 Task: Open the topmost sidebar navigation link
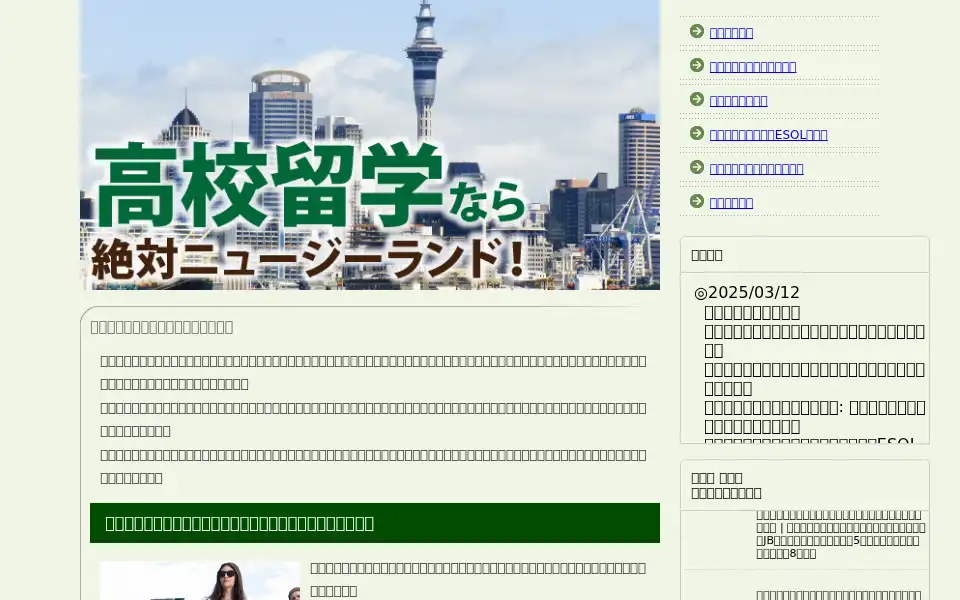731,33
